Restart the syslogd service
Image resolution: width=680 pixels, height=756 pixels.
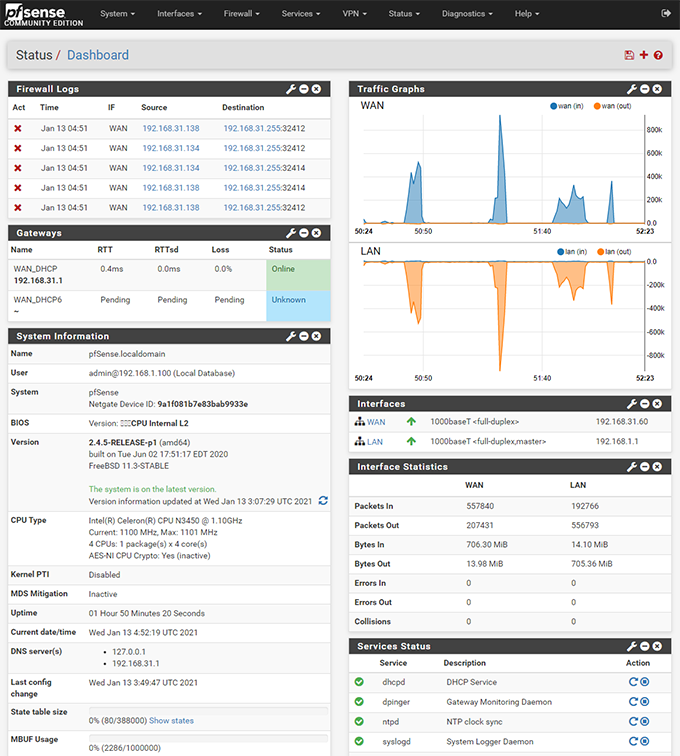(633, 741)
